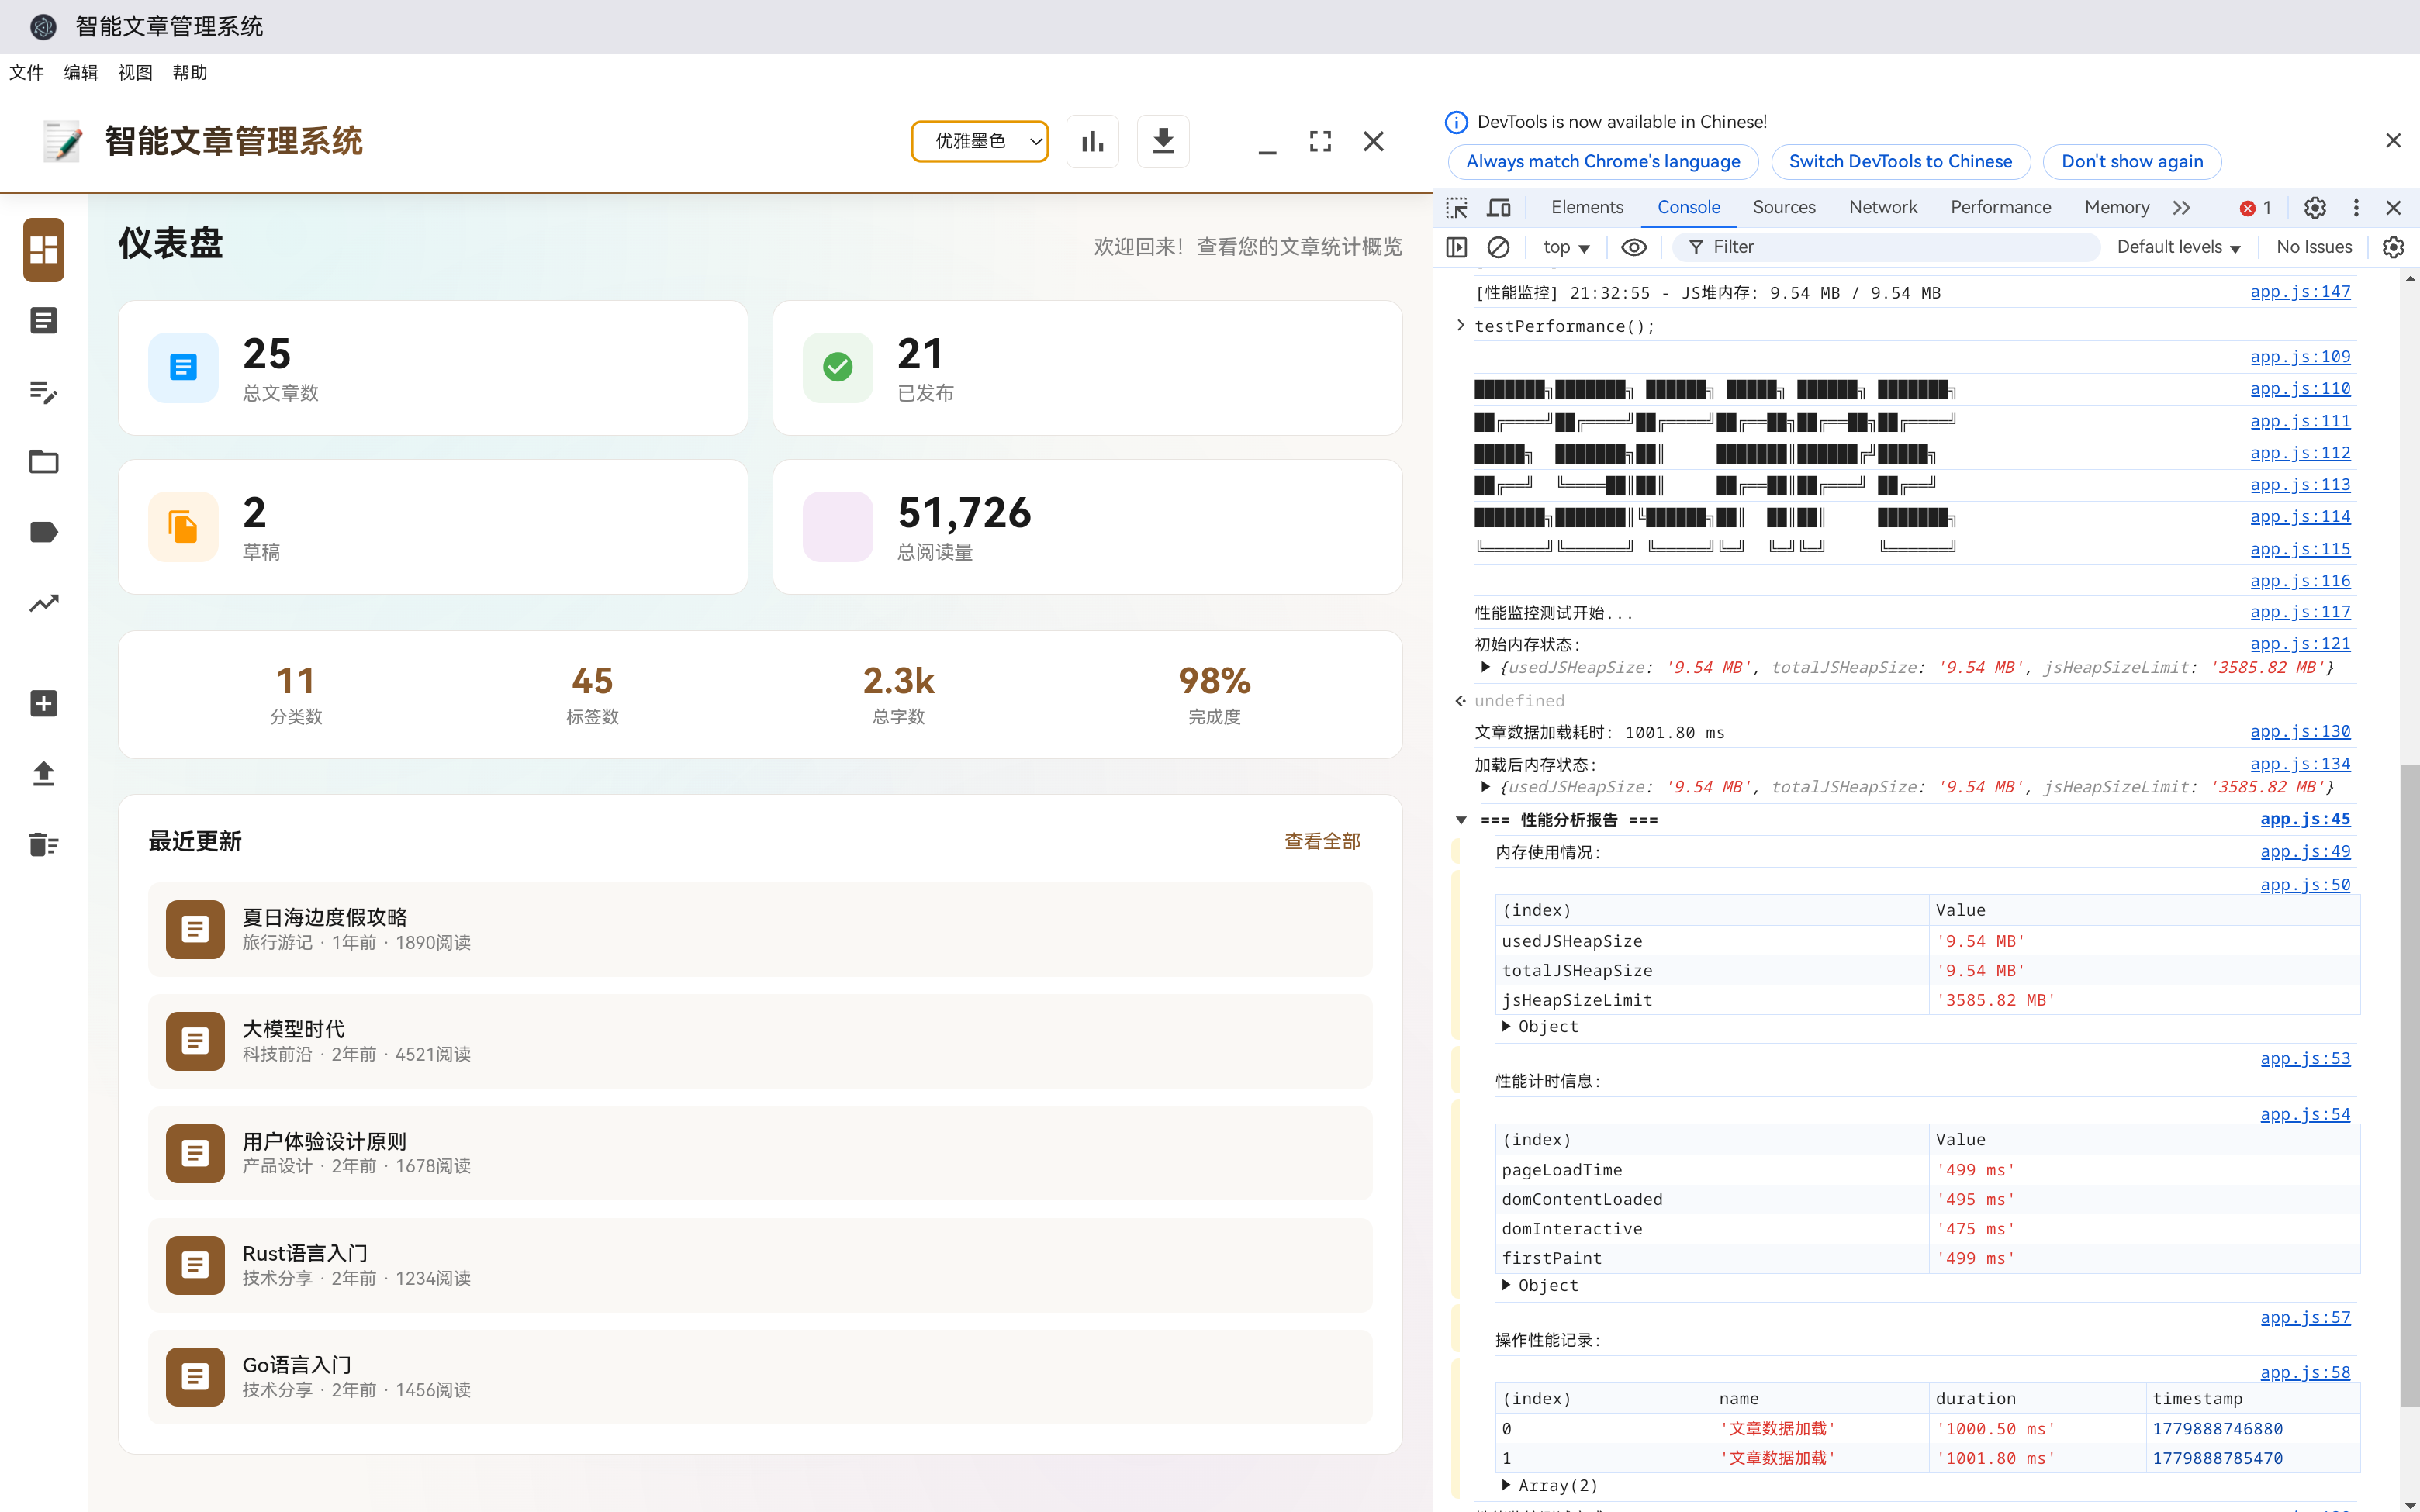This screenshot has width=2420, height=1512.
Task: Click the Go语言入门 article icon
Action: [x=195, y=1376]
